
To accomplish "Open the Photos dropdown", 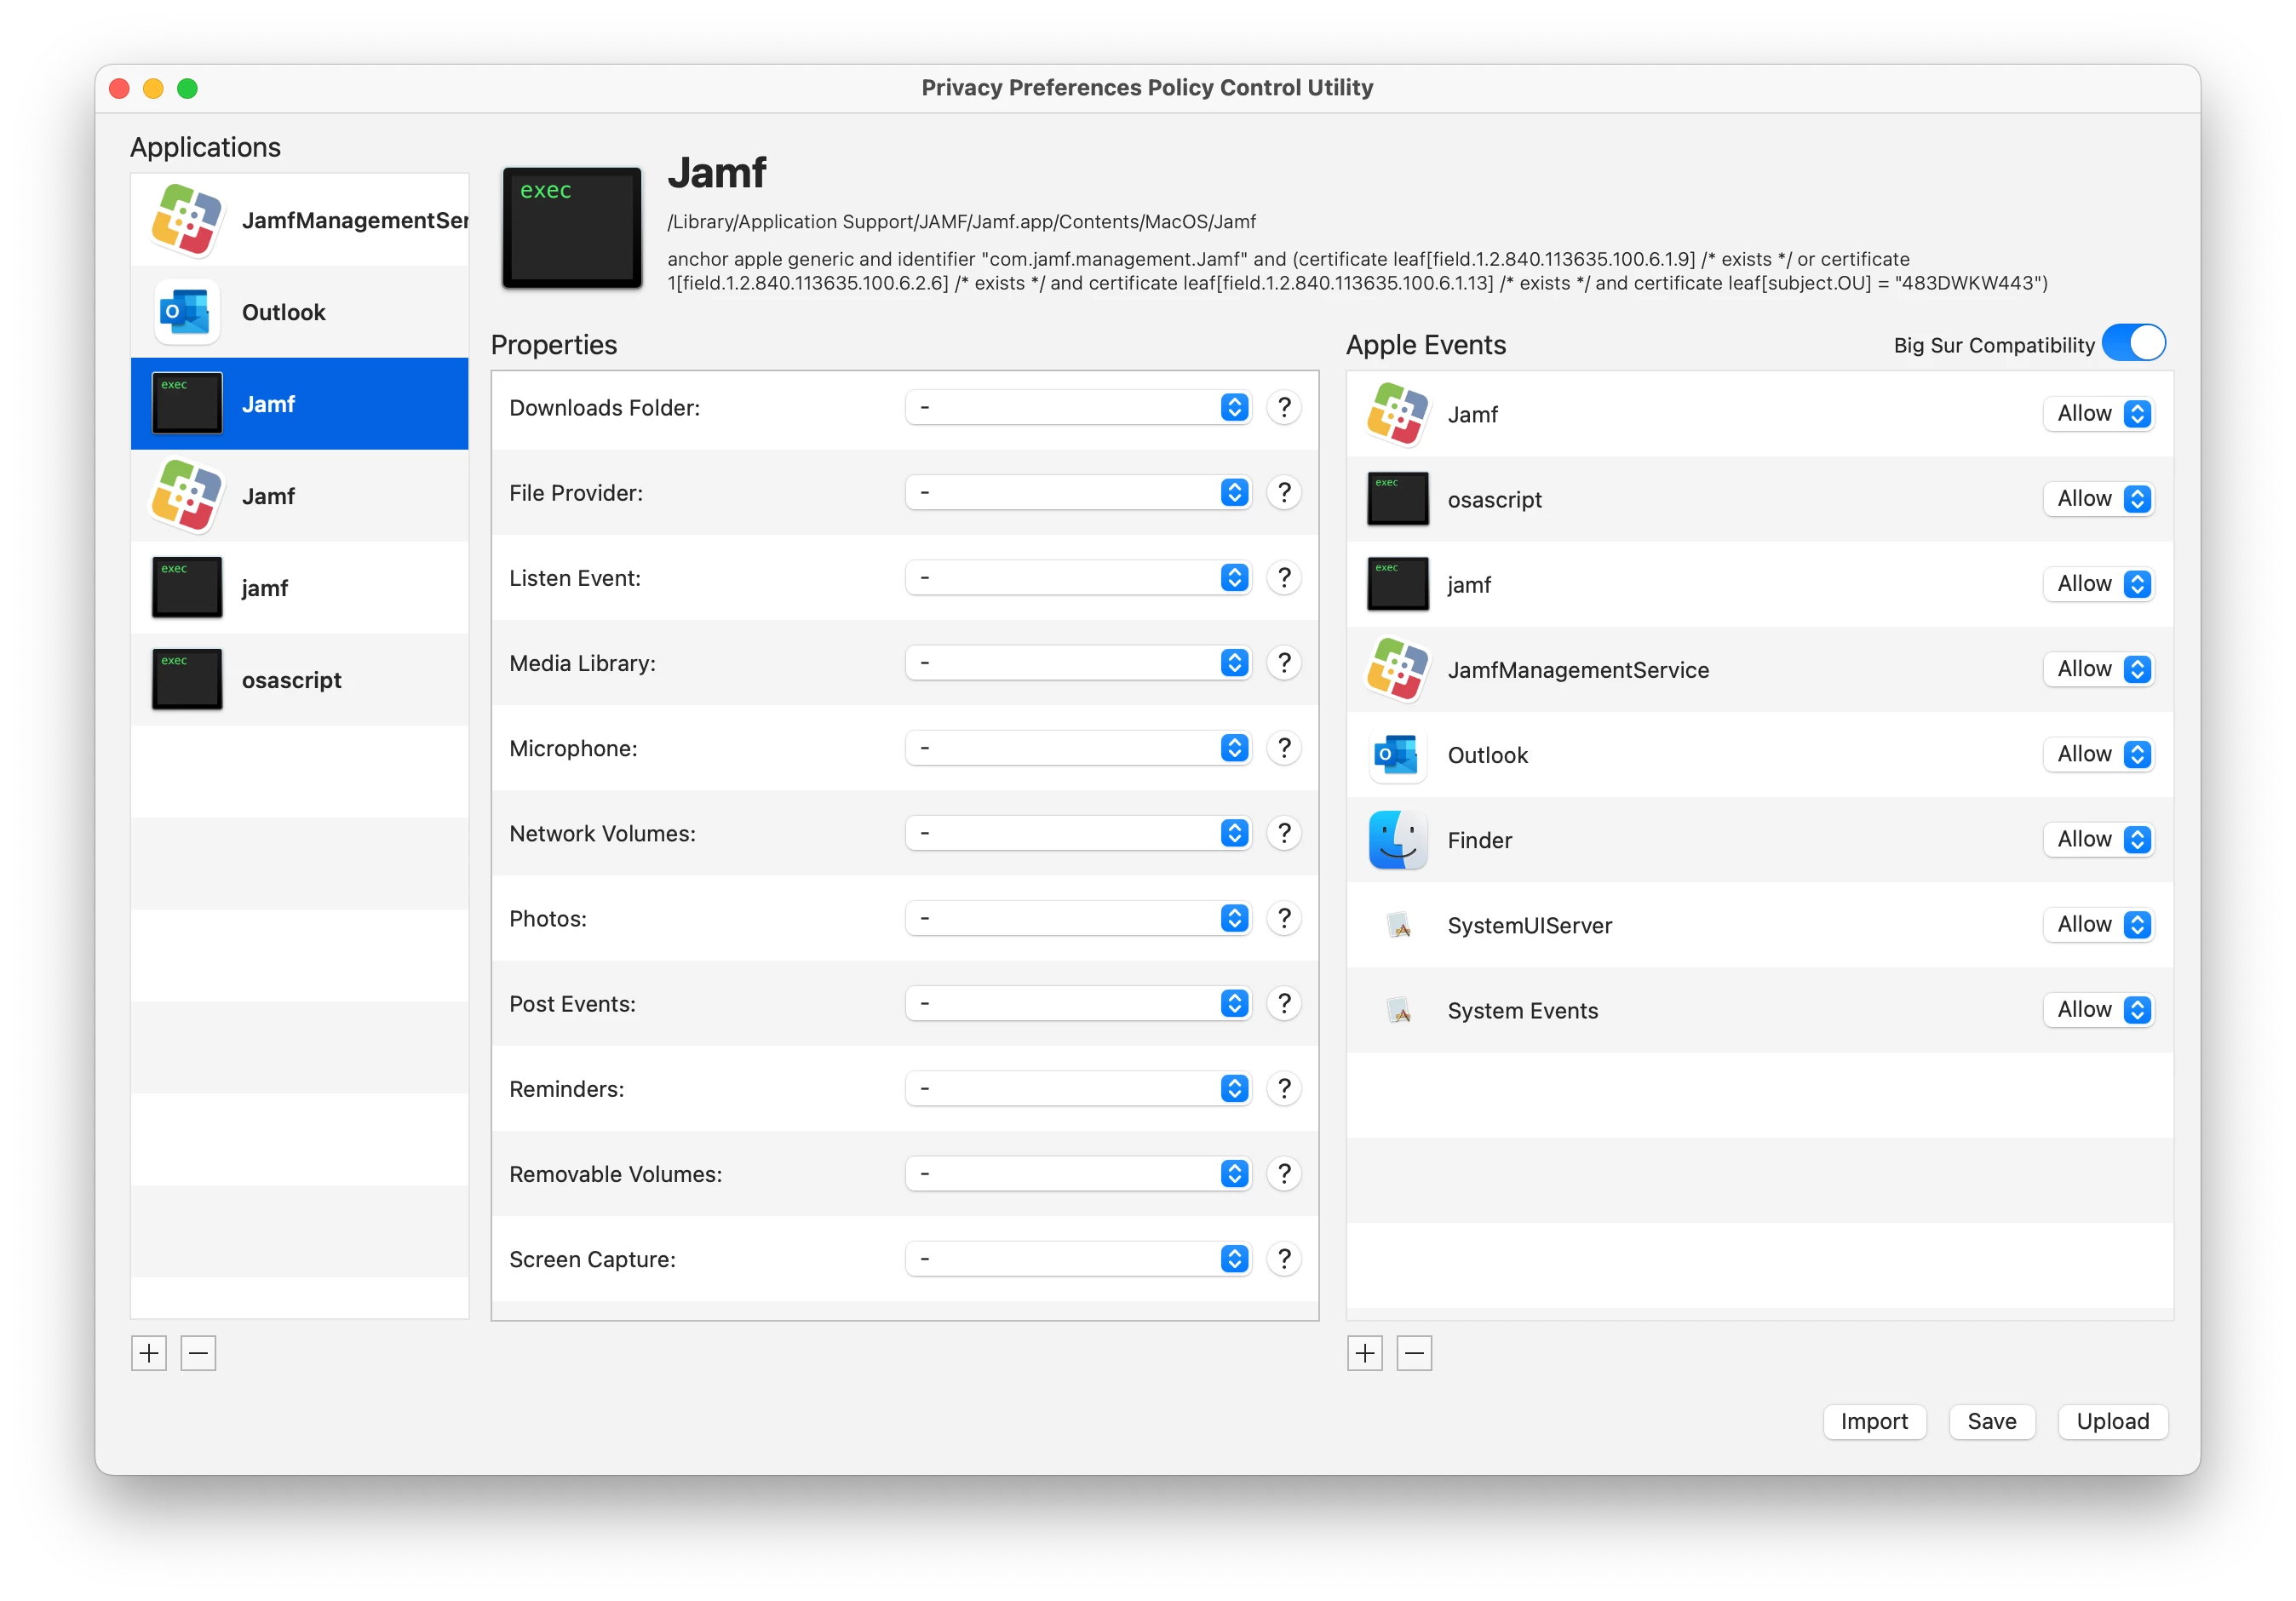I will [1078, 918].
